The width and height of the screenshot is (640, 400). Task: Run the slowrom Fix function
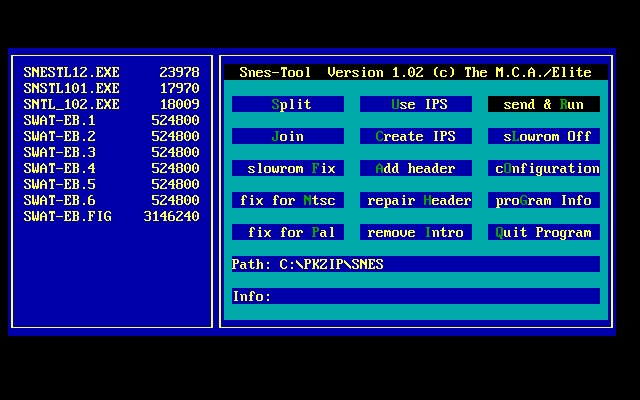point(288,168)
